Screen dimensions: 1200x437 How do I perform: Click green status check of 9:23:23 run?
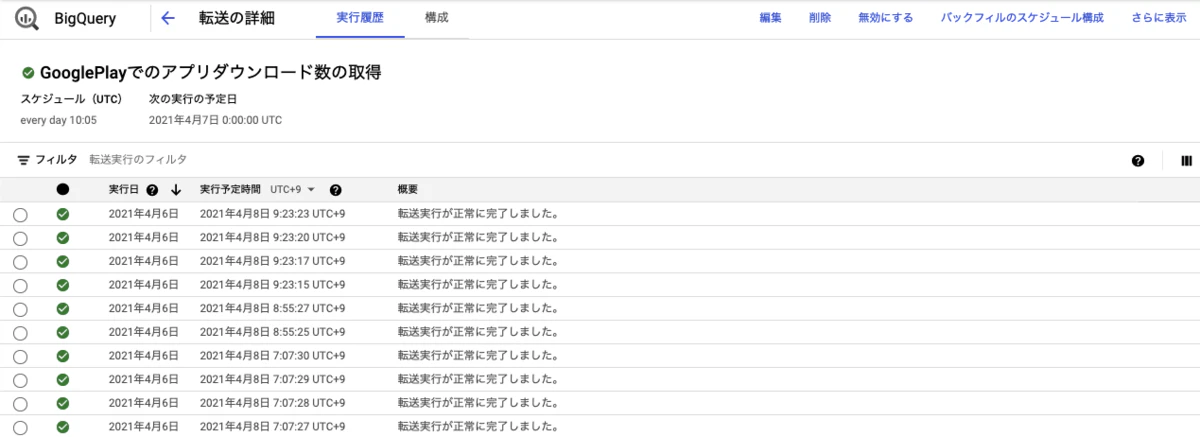63,214
